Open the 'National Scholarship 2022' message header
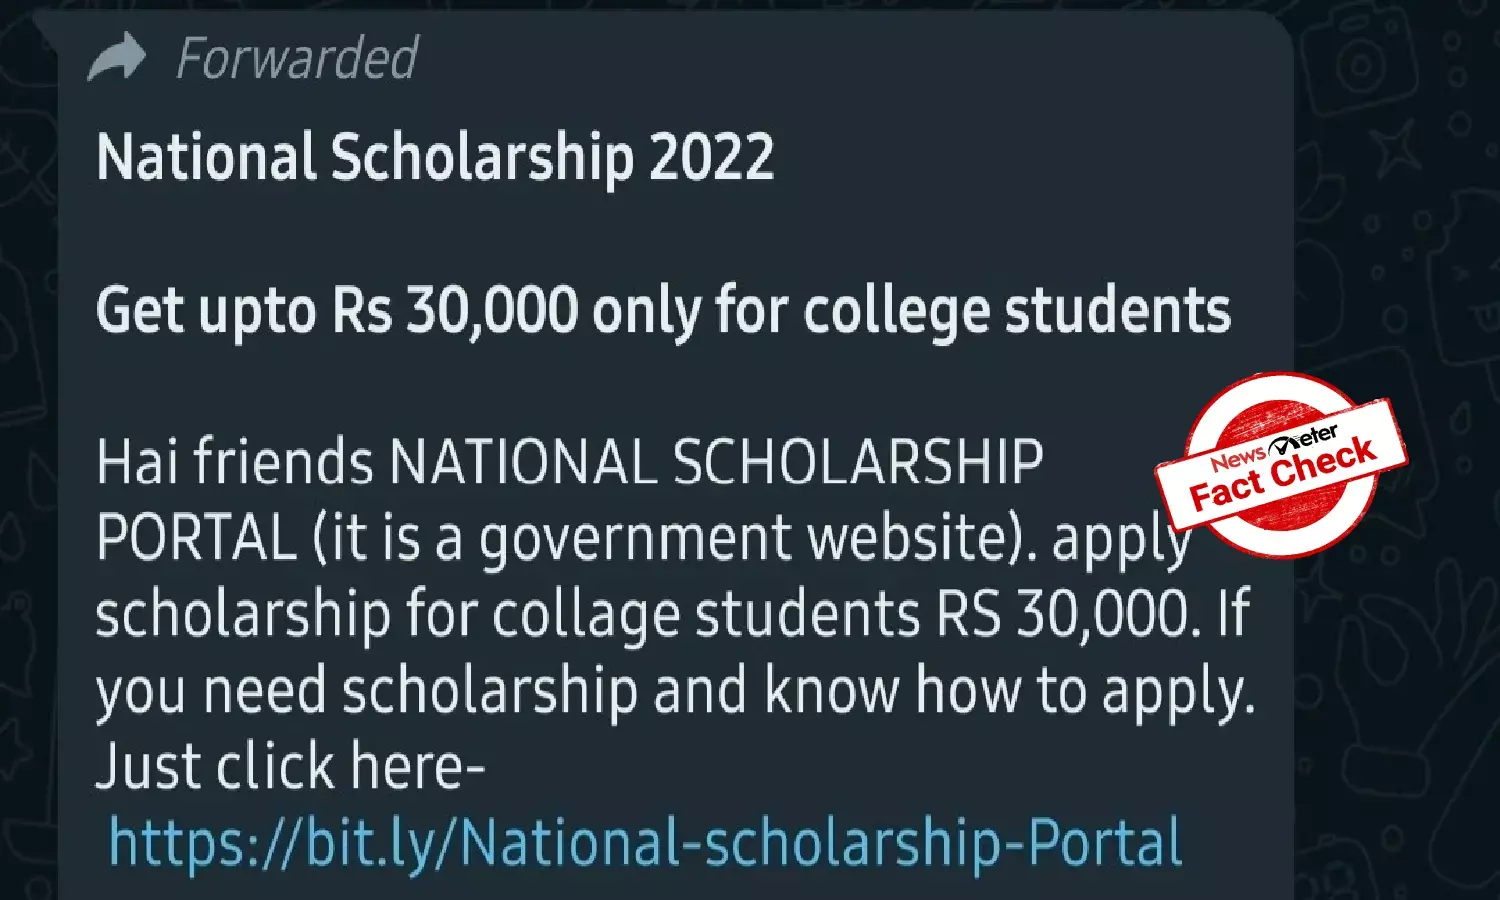The image size is (1500, 900). point(434,157)
